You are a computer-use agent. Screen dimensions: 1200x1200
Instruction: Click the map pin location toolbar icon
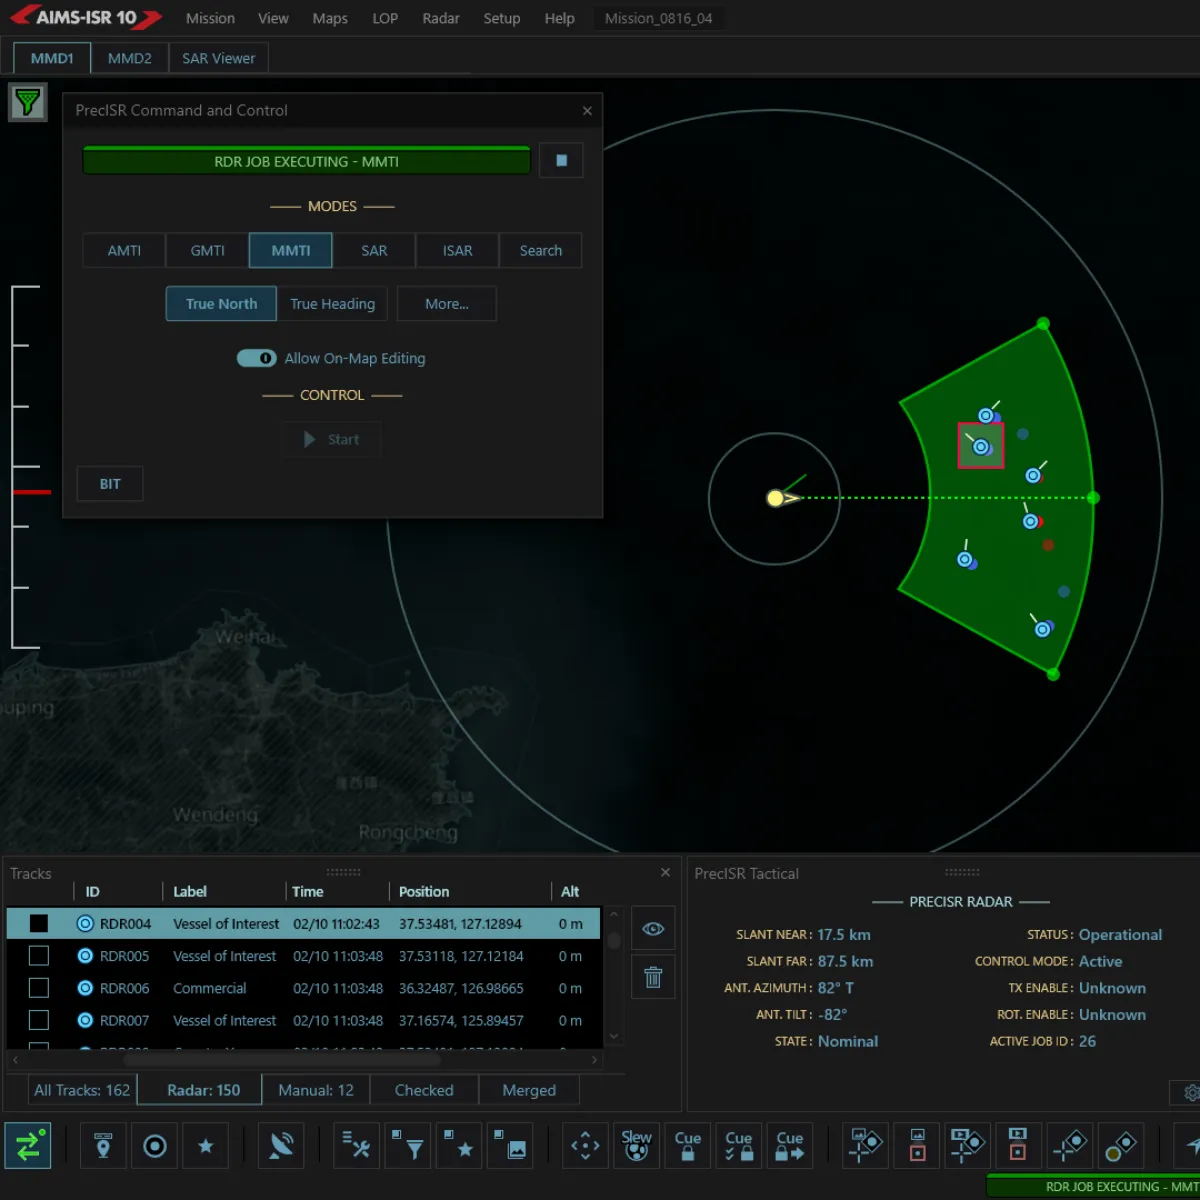point(103,1146)
